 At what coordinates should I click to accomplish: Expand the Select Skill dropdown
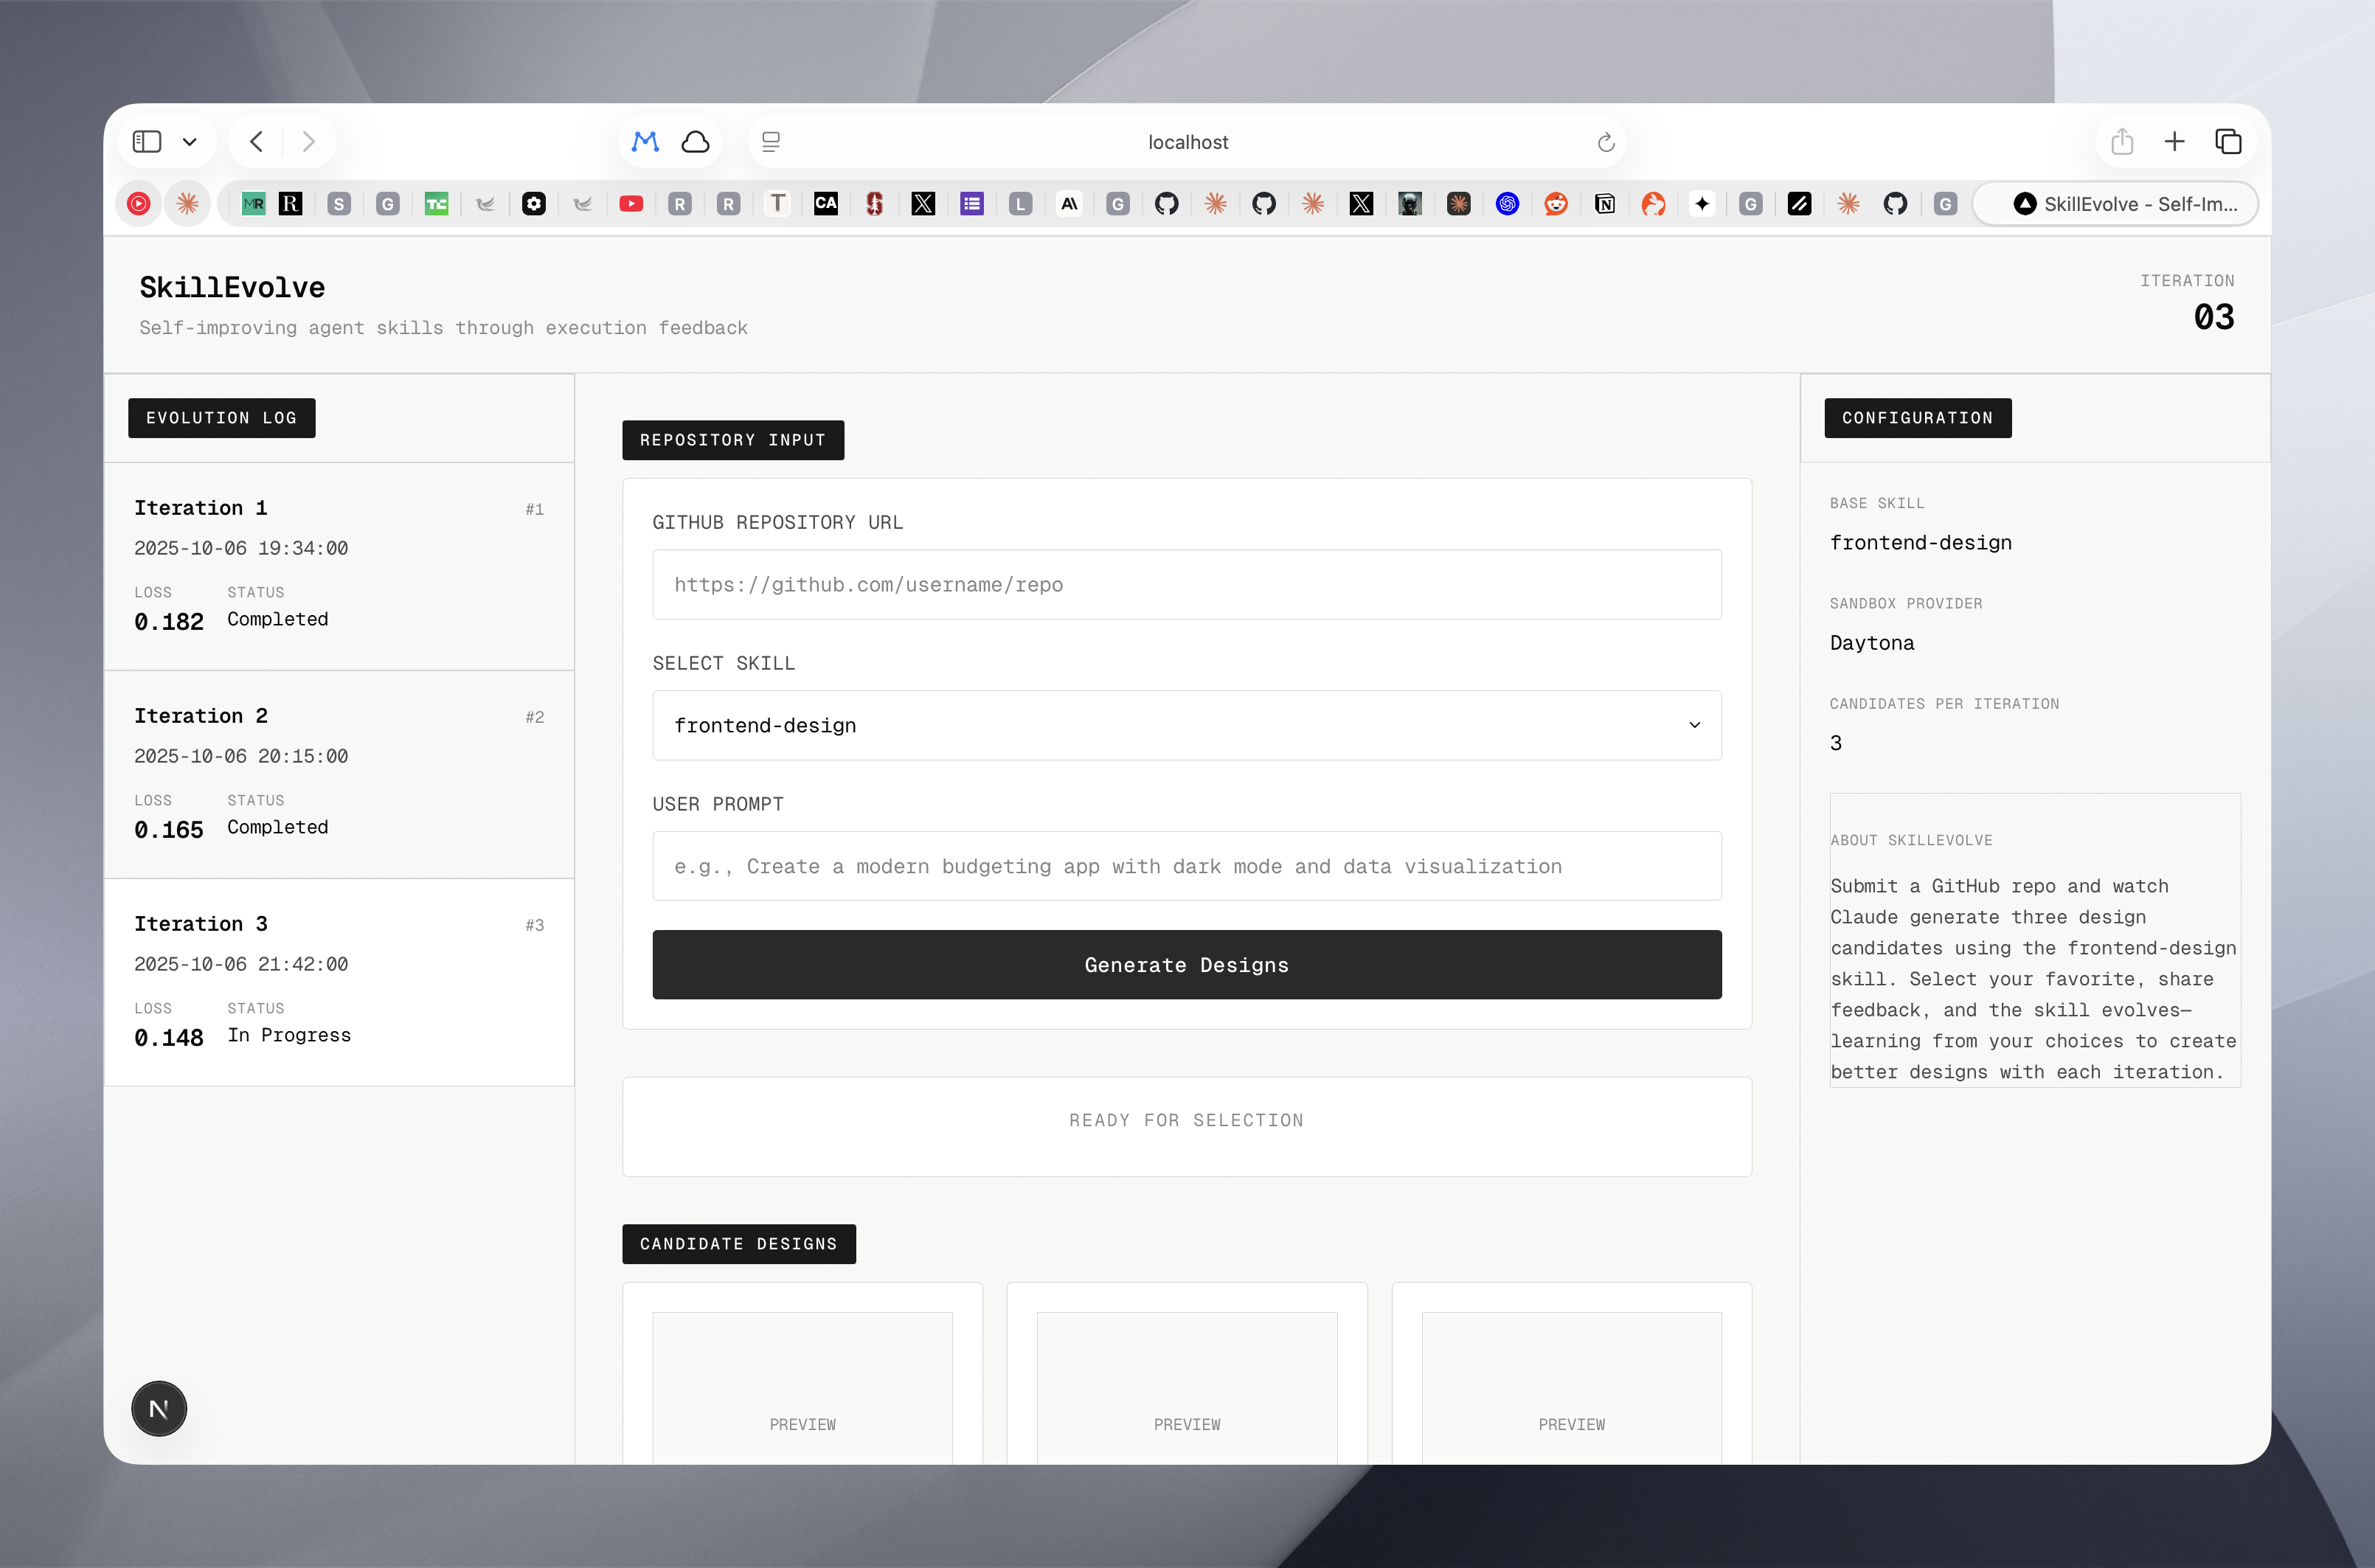pyautogui.click(x=1186, y=725)
